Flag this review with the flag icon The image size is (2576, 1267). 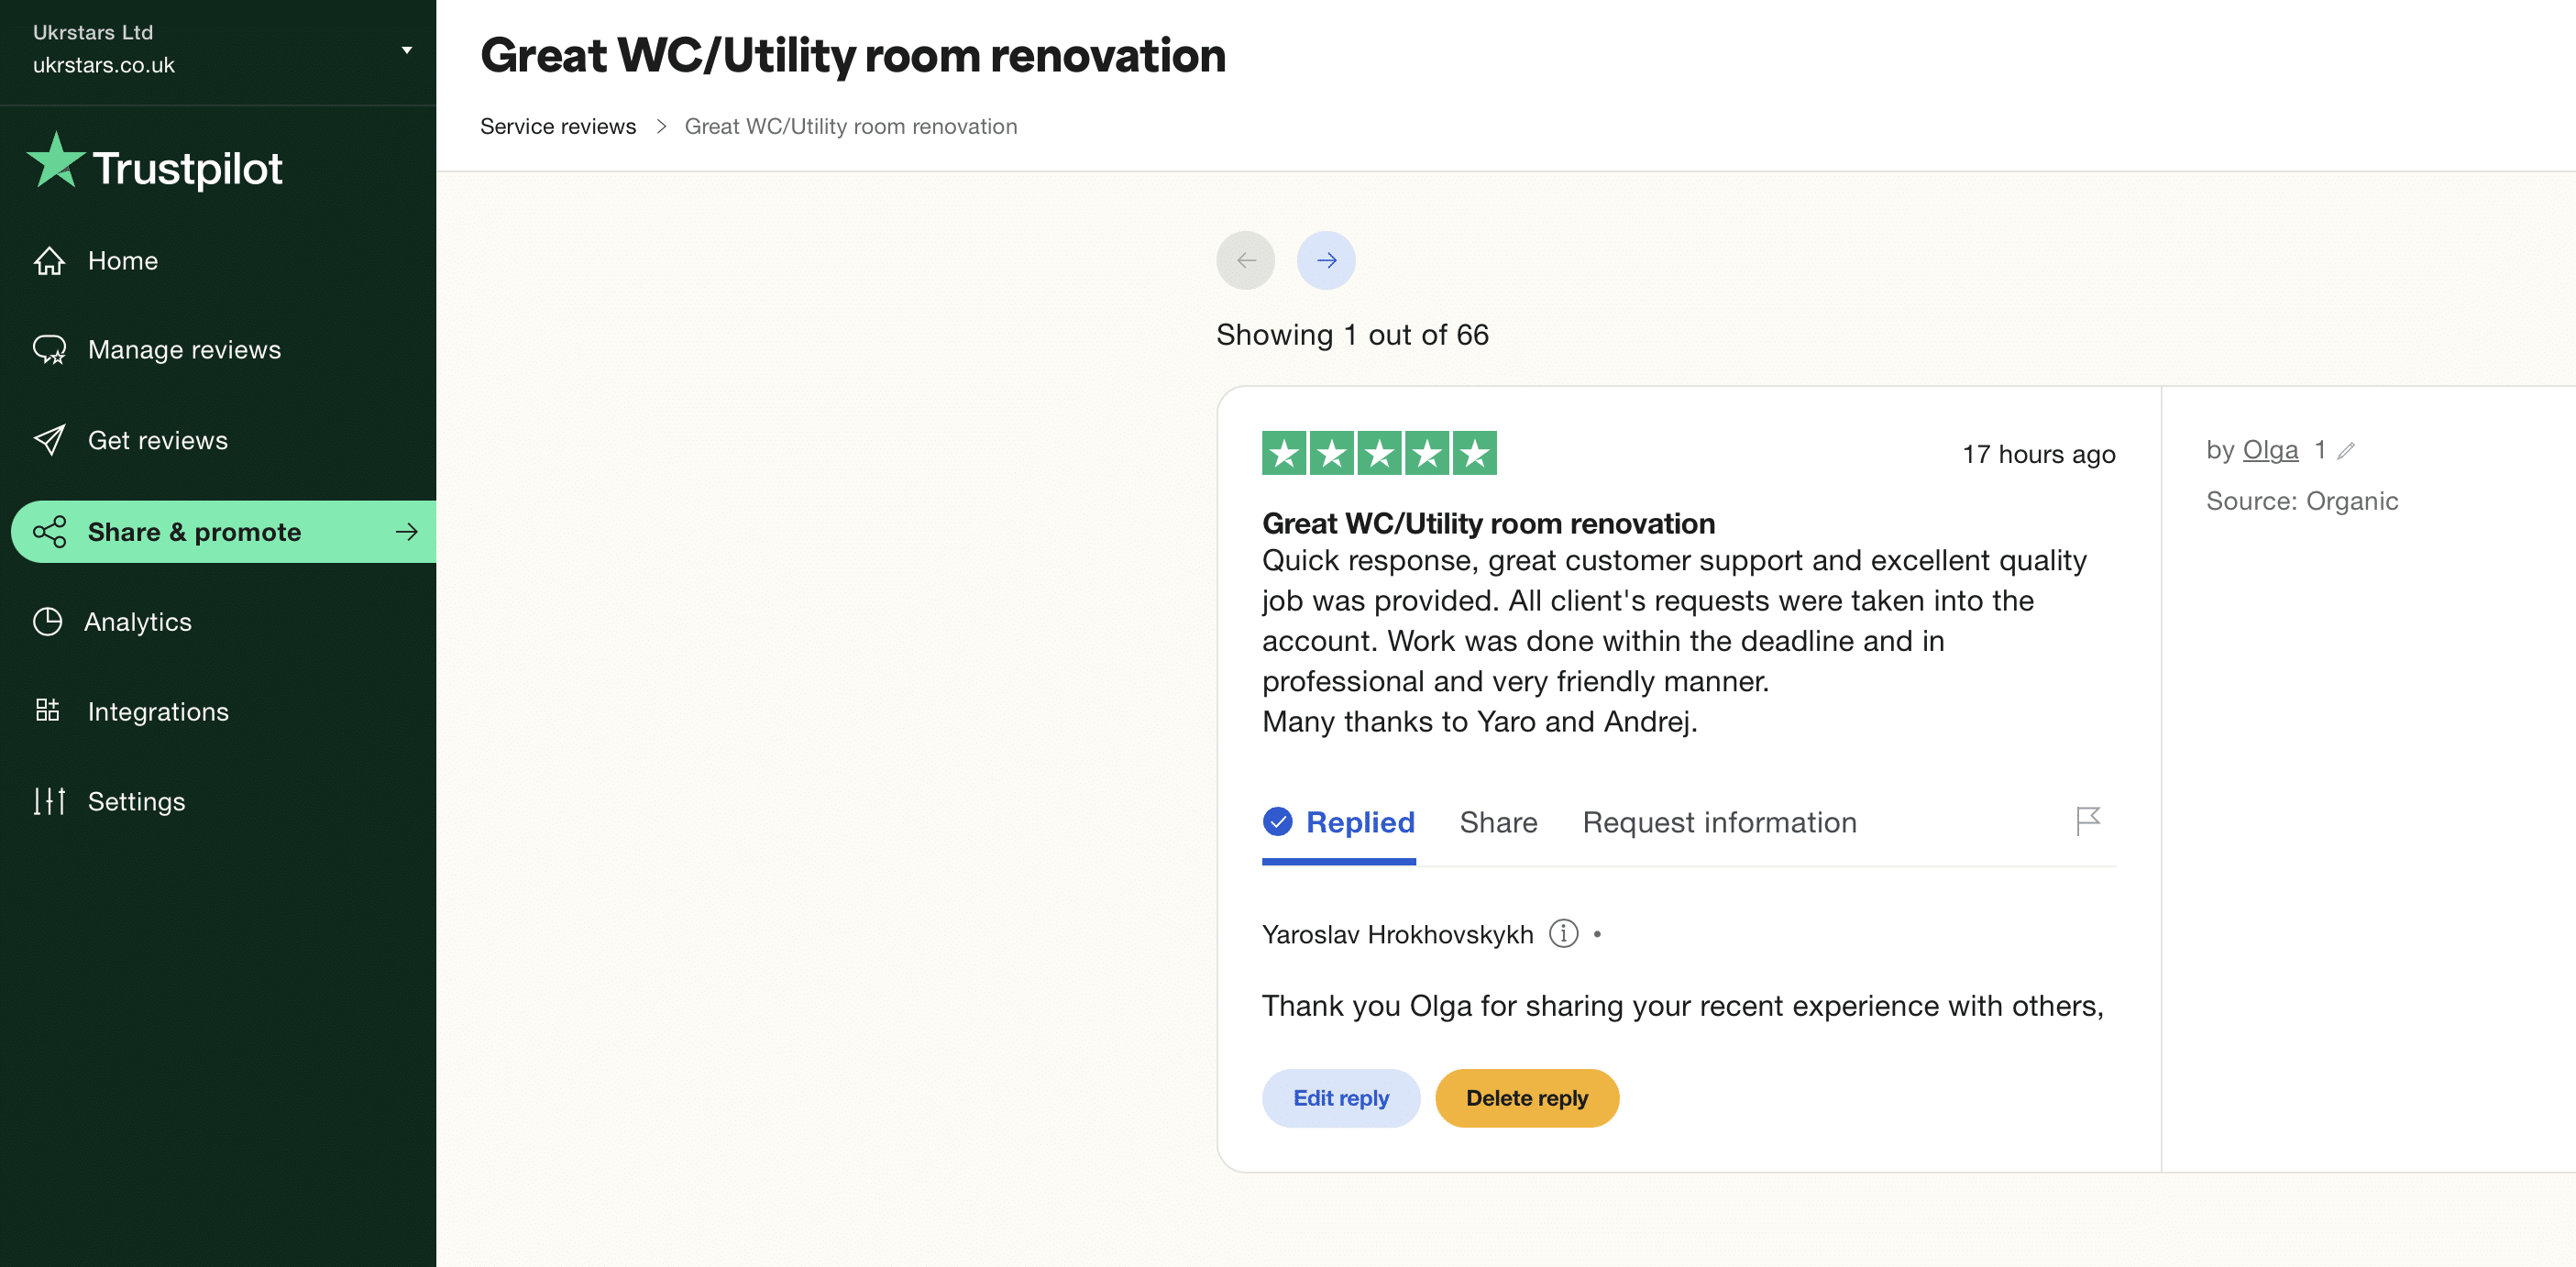click(x=2087, y=821)
